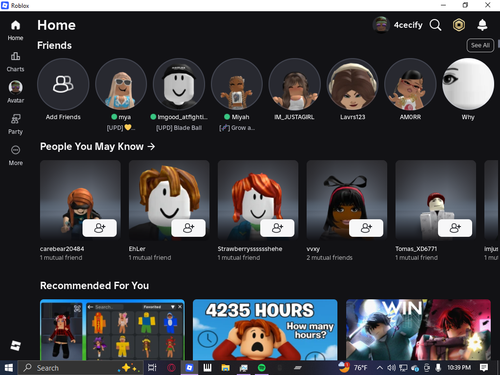This screenshot has height=375, width=500.
Task: Open the Home tab in sidebar
Action: 15,30
